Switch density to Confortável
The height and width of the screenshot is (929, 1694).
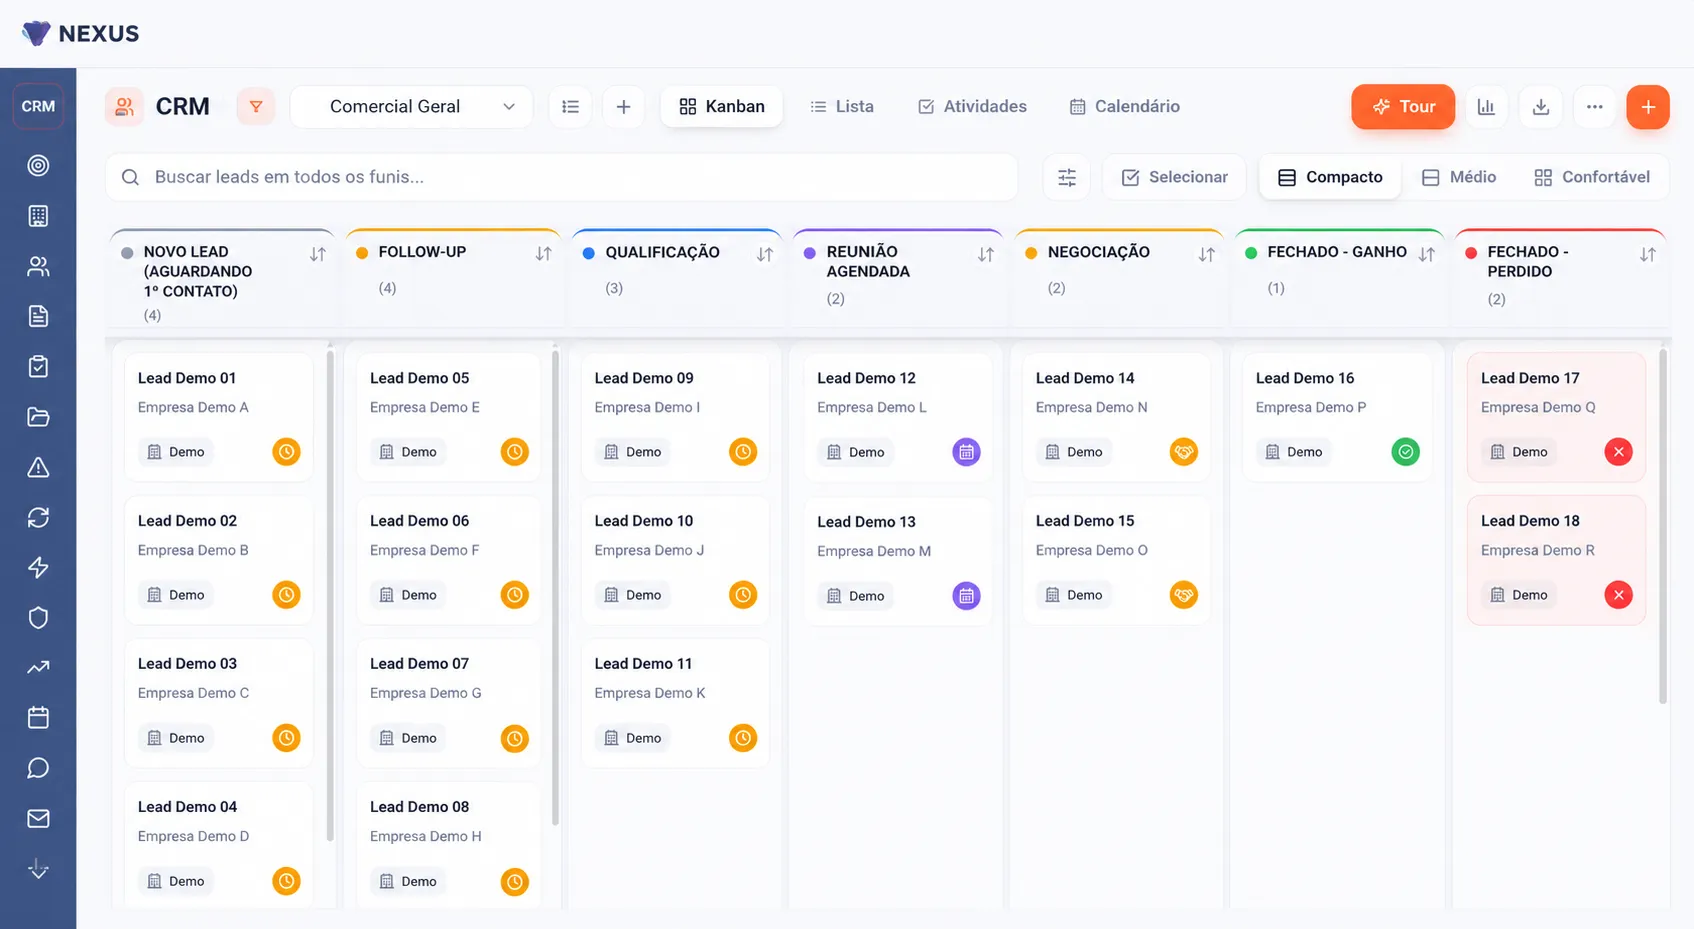(x=1592, y=177)
